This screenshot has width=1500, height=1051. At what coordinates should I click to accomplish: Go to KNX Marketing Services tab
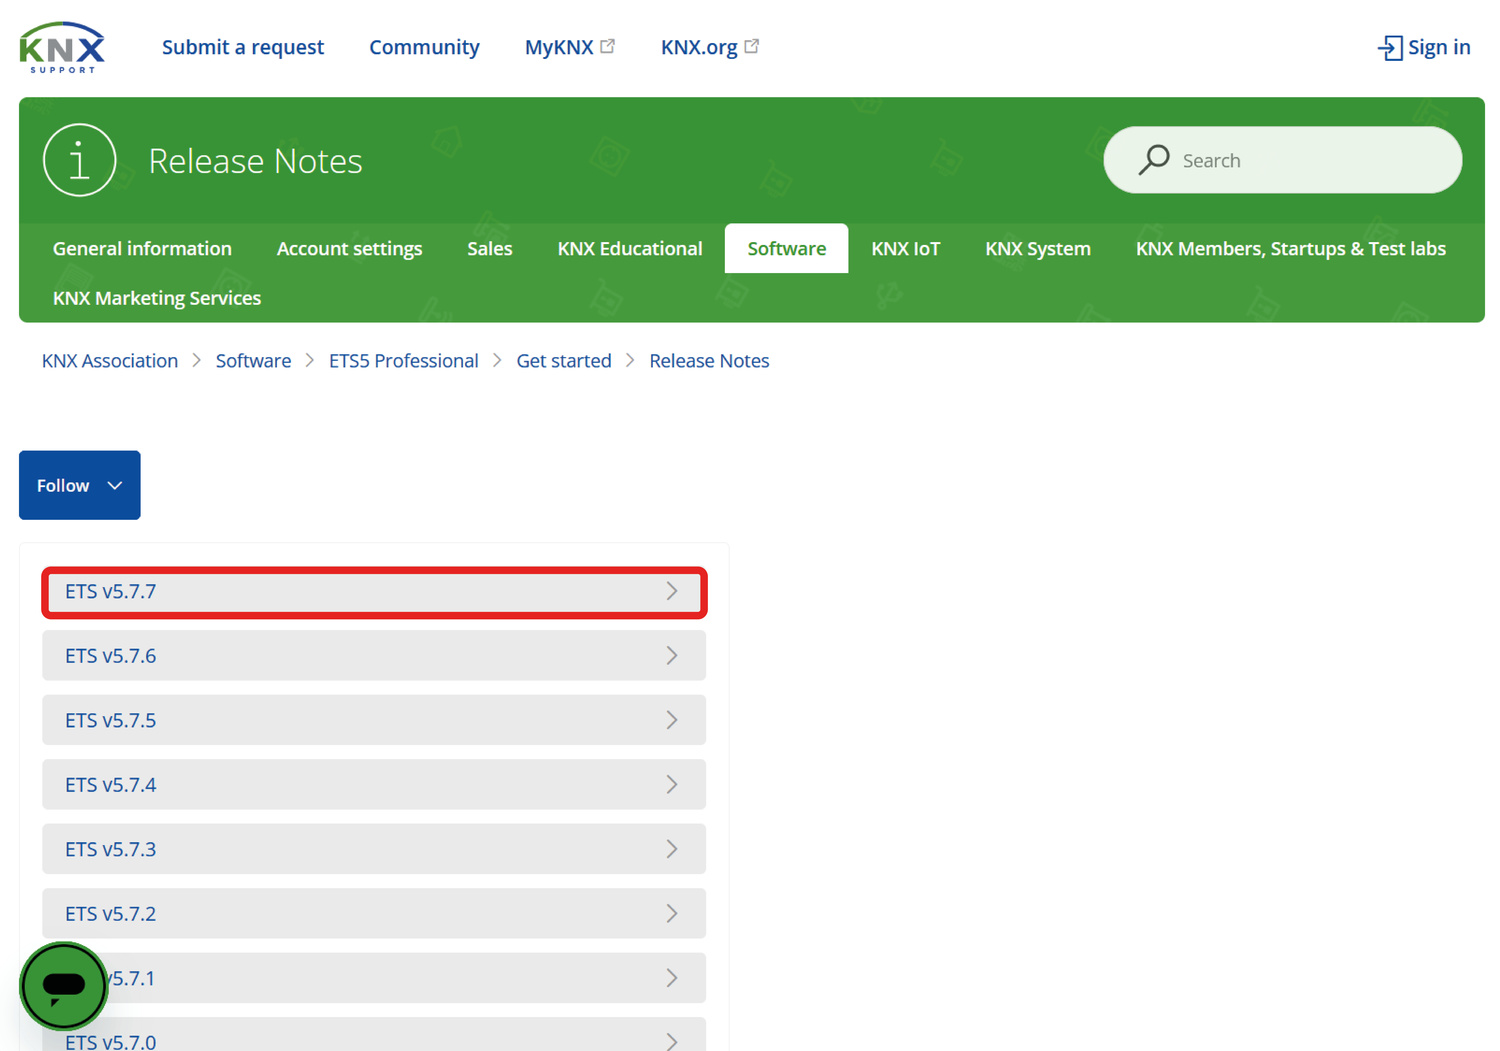[x=157, y=298]
